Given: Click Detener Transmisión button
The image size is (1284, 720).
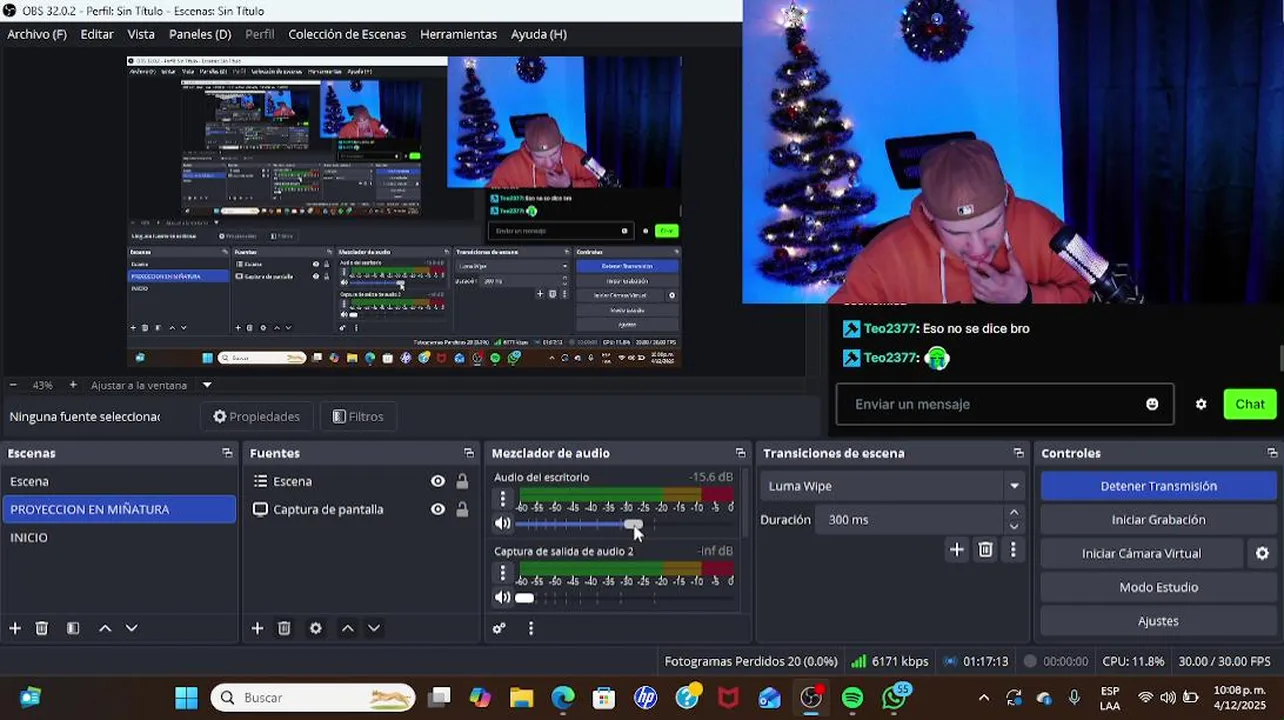Looking at the screenshot, I should [x=1158, y=486].
